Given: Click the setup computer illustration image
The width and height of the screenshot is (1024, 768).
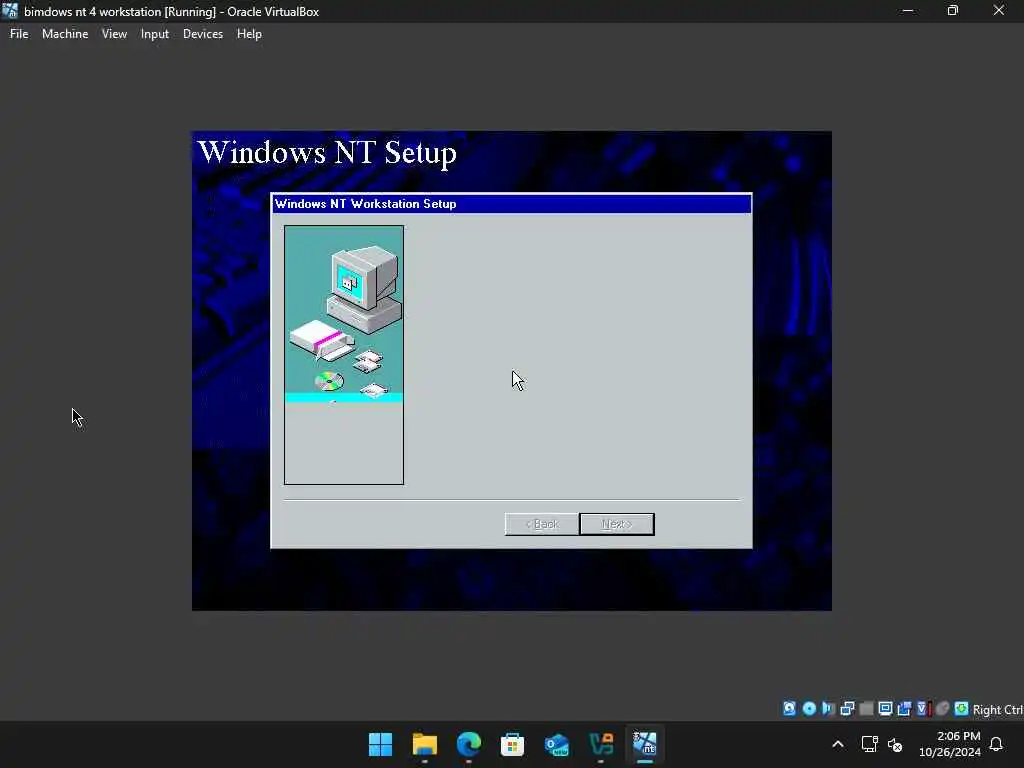Looking at the screenshot, I should 344,355.
